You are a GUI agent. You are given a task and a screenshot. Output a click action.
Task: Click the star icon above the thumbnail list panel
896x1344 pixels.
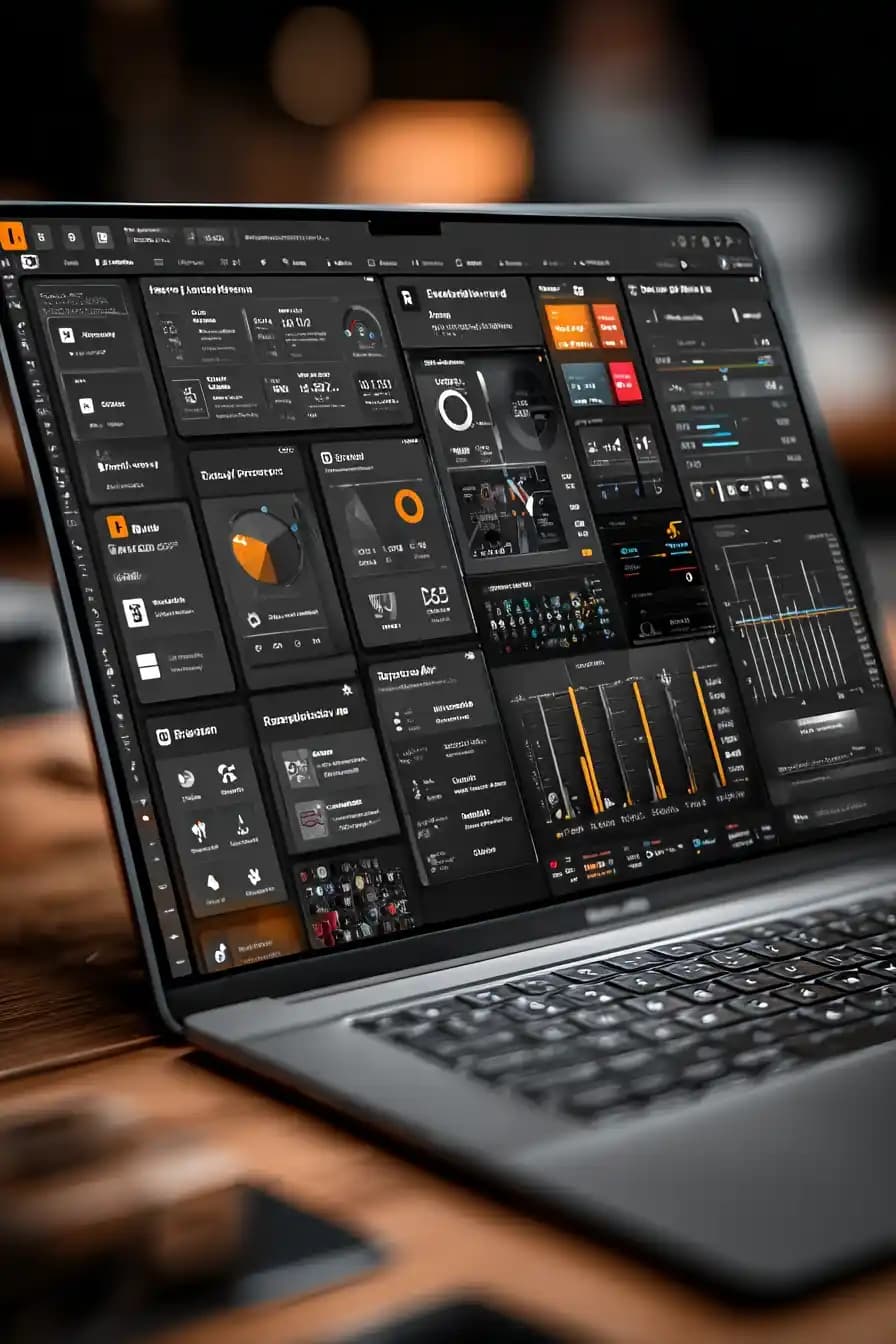click(347, 690)
